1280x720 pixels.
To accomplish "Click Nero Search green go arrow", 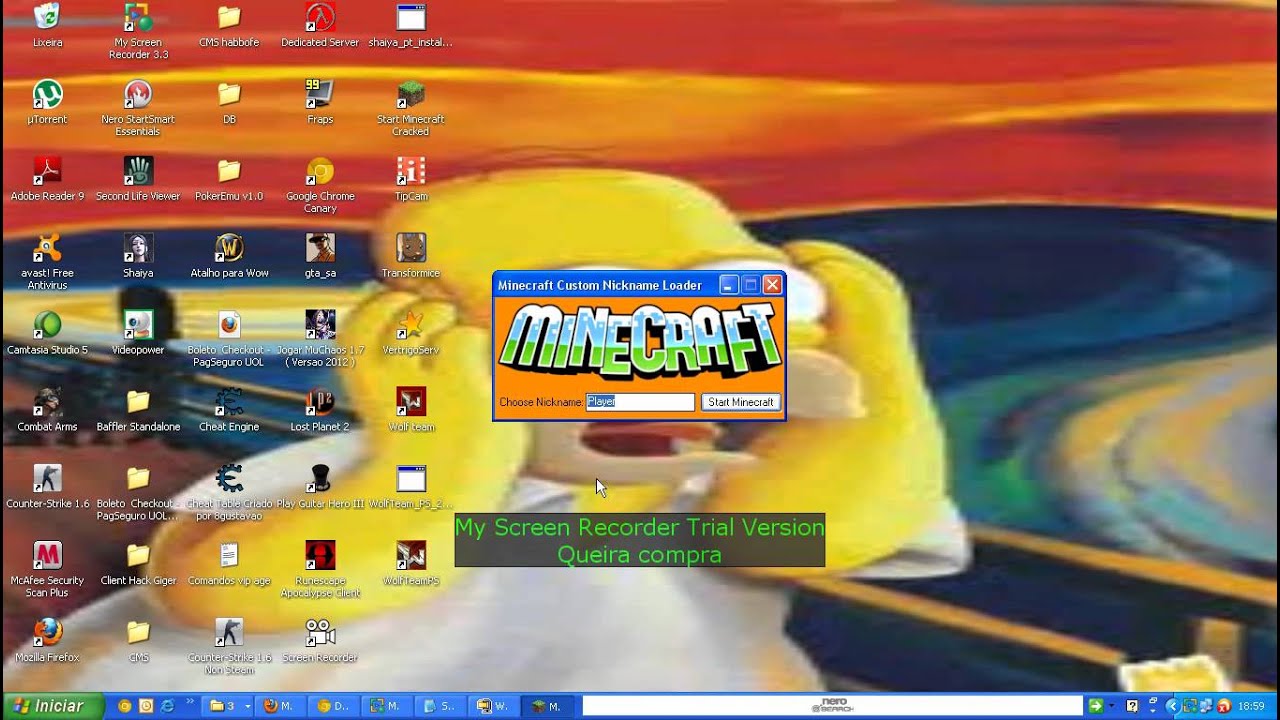I will click(1096, 706).
